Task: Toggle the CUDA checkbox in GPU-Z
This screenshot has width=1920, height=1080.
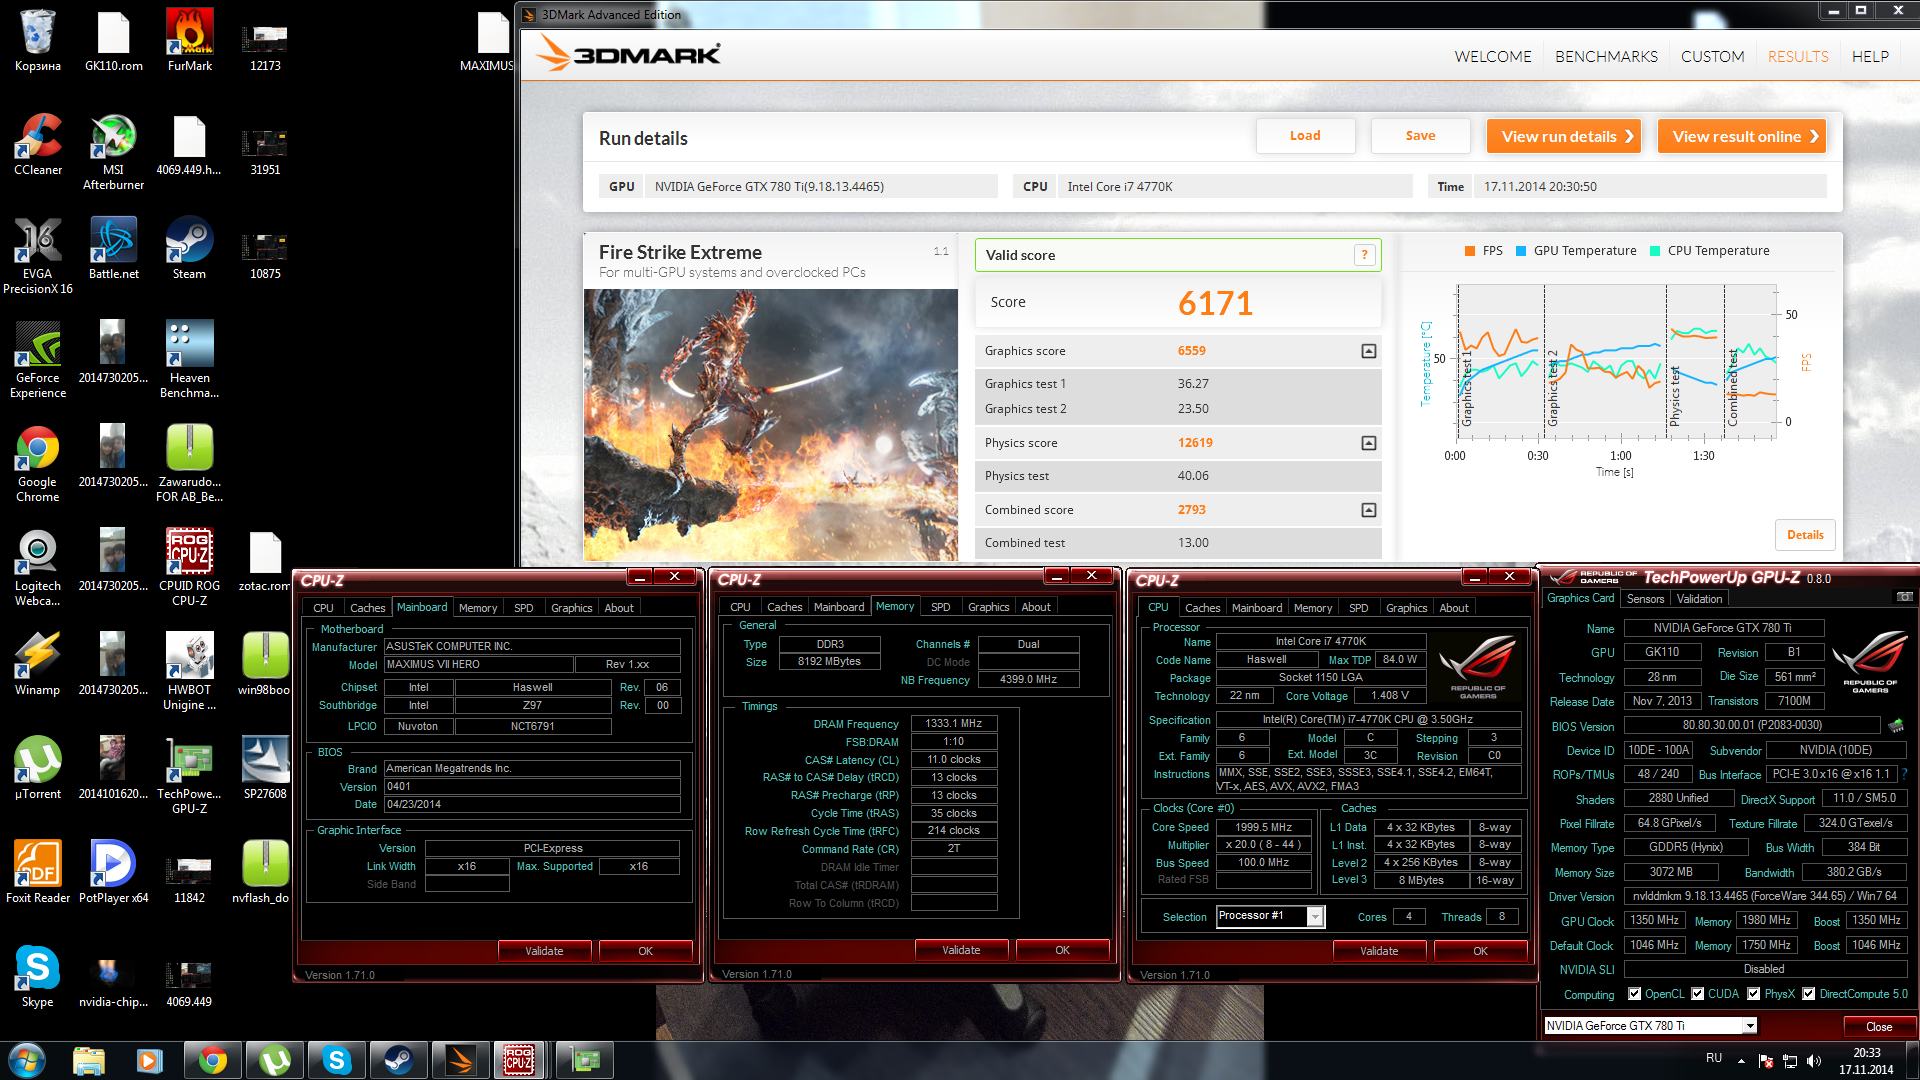Action: click(1697, 994)
